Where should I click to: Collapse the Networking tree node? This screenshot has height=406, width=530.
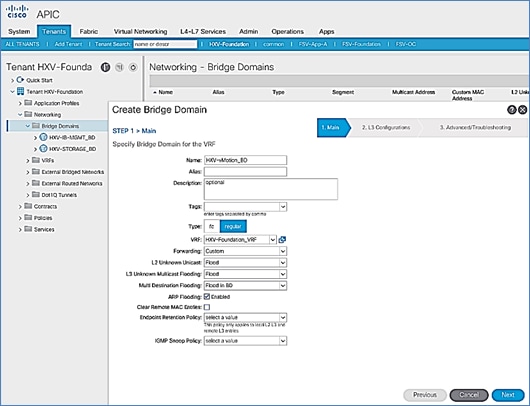(20, 115)
